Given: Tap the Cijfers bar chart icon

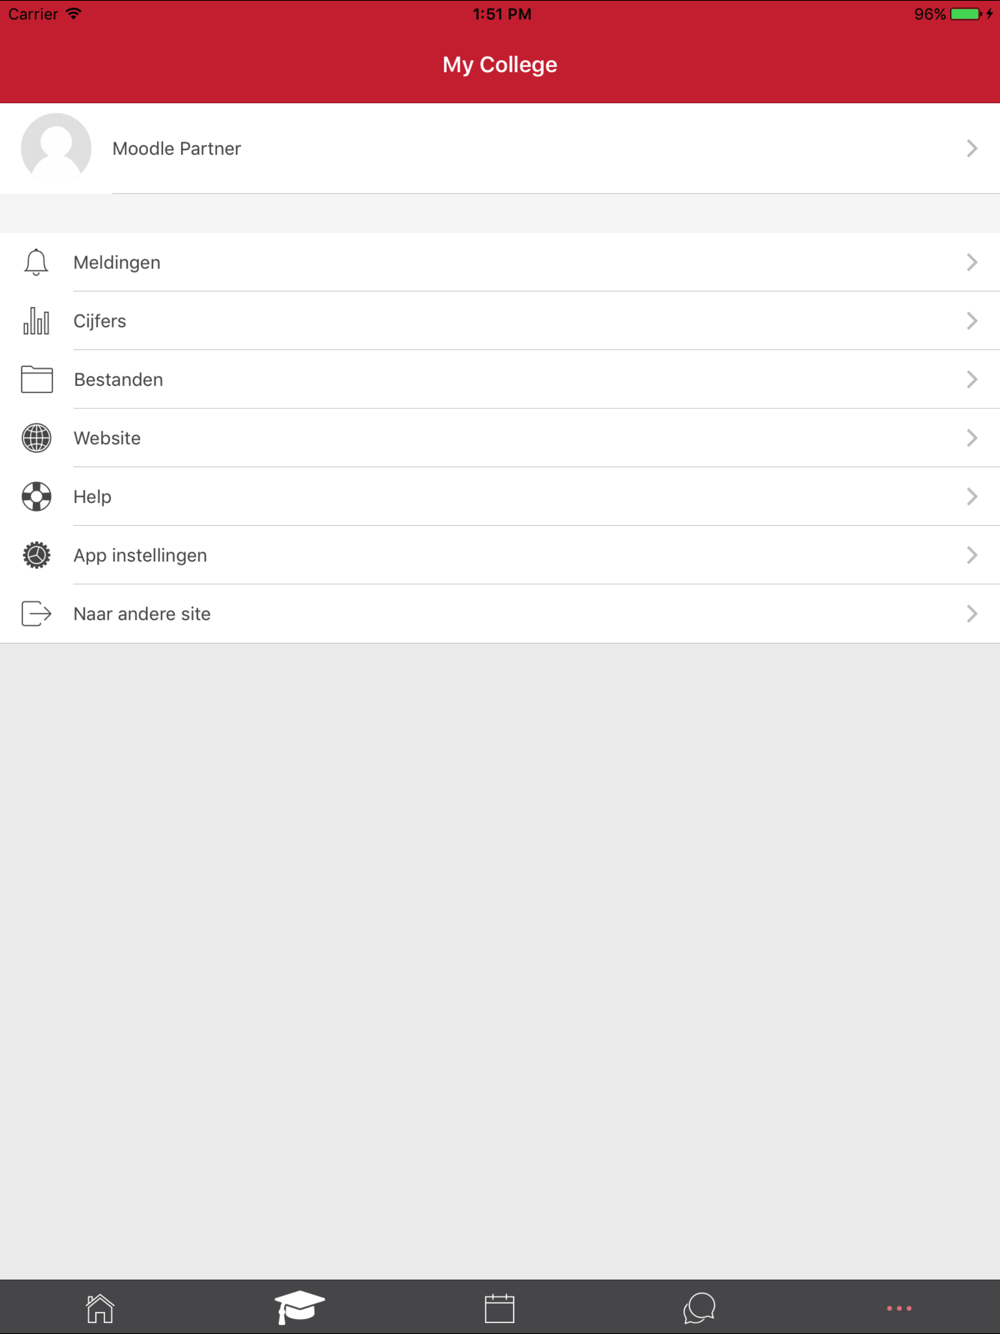Looking at the screenshot, I should [36, 321].
